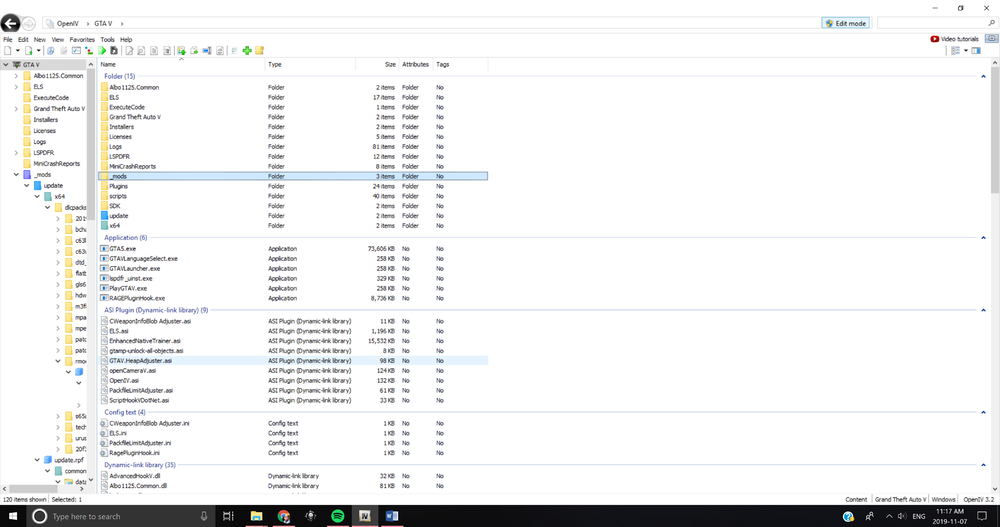Collapse the Dynamic-link library (35) group
The image size is (1000, 527).
983,465
